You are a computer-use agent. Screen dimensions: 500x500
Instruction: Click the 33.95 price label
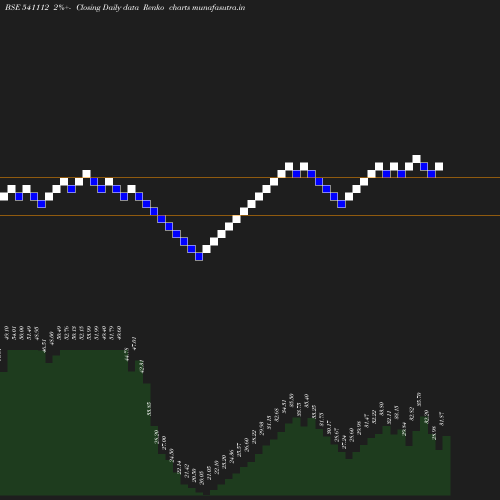(149, 409)
